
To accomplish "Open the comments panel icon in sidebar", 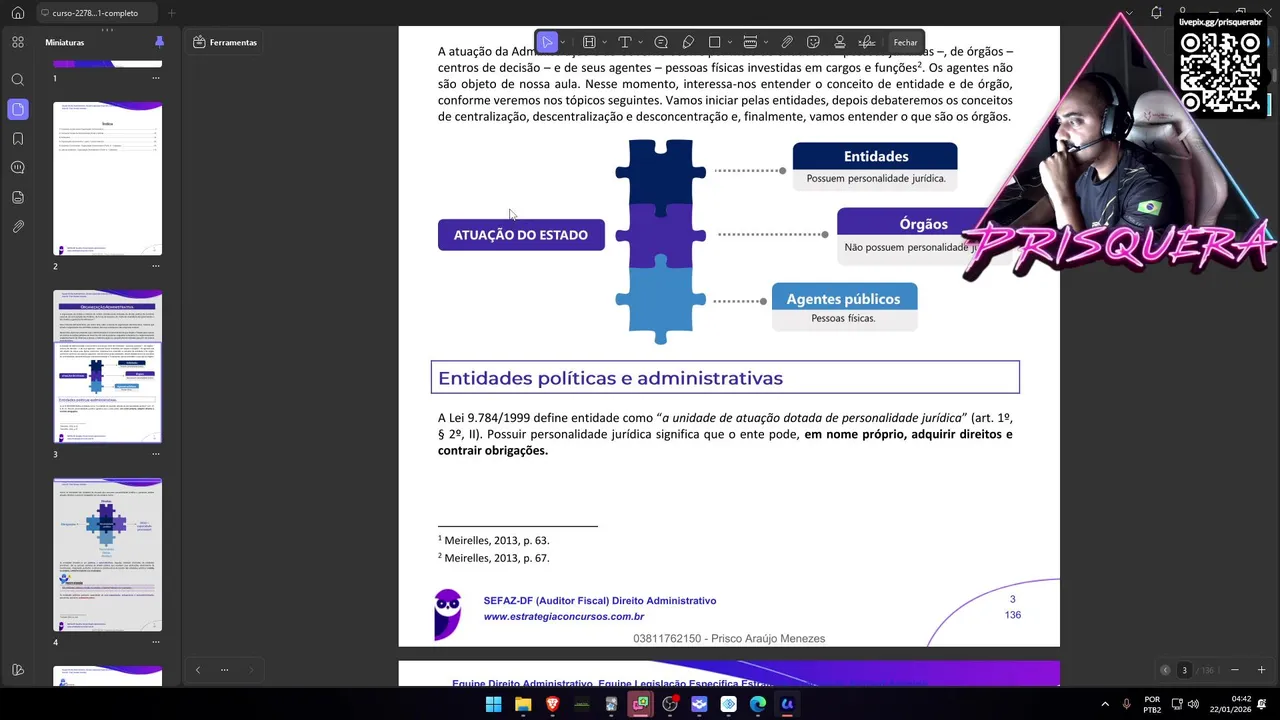I will click(x=17, y=168).
